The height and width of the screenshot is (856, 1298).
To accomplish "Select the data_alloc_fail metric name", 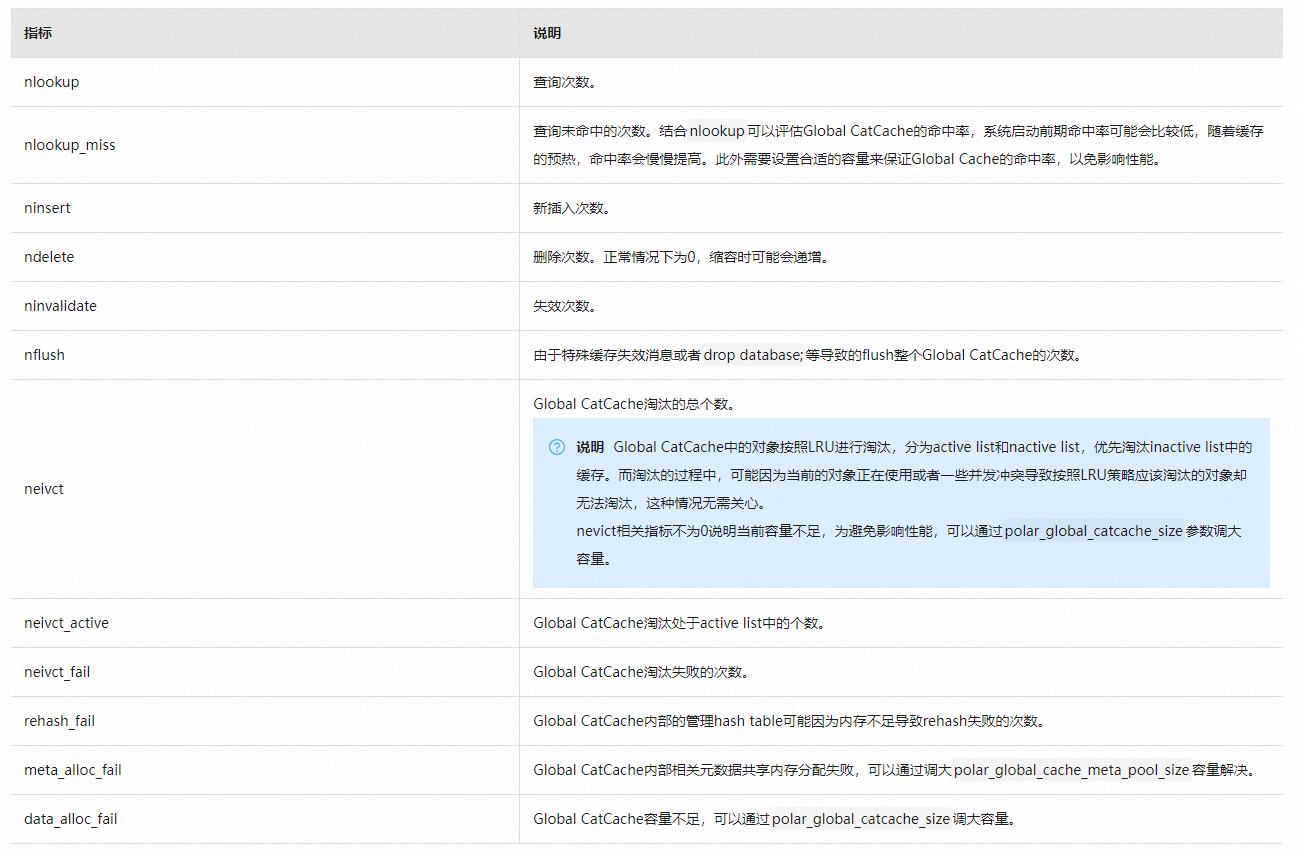I will (71, 819).
